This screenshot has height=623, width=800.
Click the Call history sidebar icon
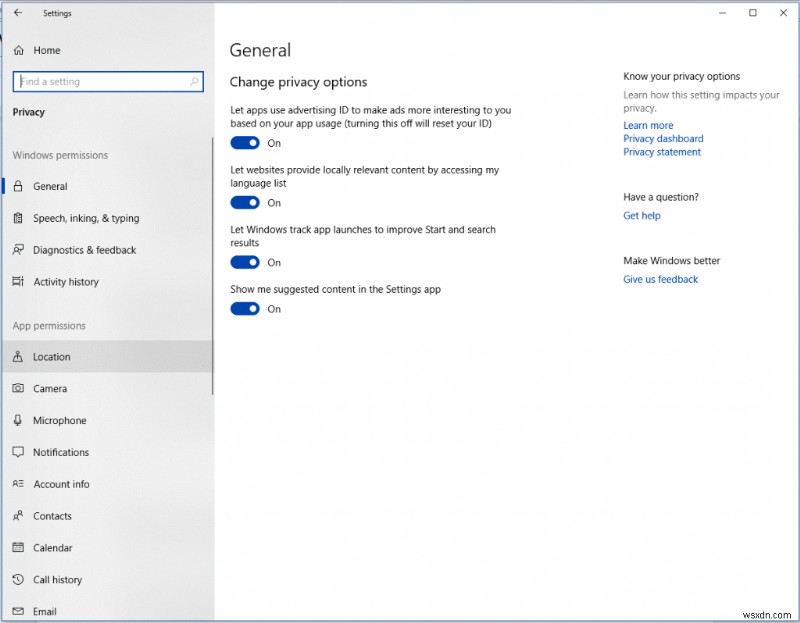click(x=19, y=580)
